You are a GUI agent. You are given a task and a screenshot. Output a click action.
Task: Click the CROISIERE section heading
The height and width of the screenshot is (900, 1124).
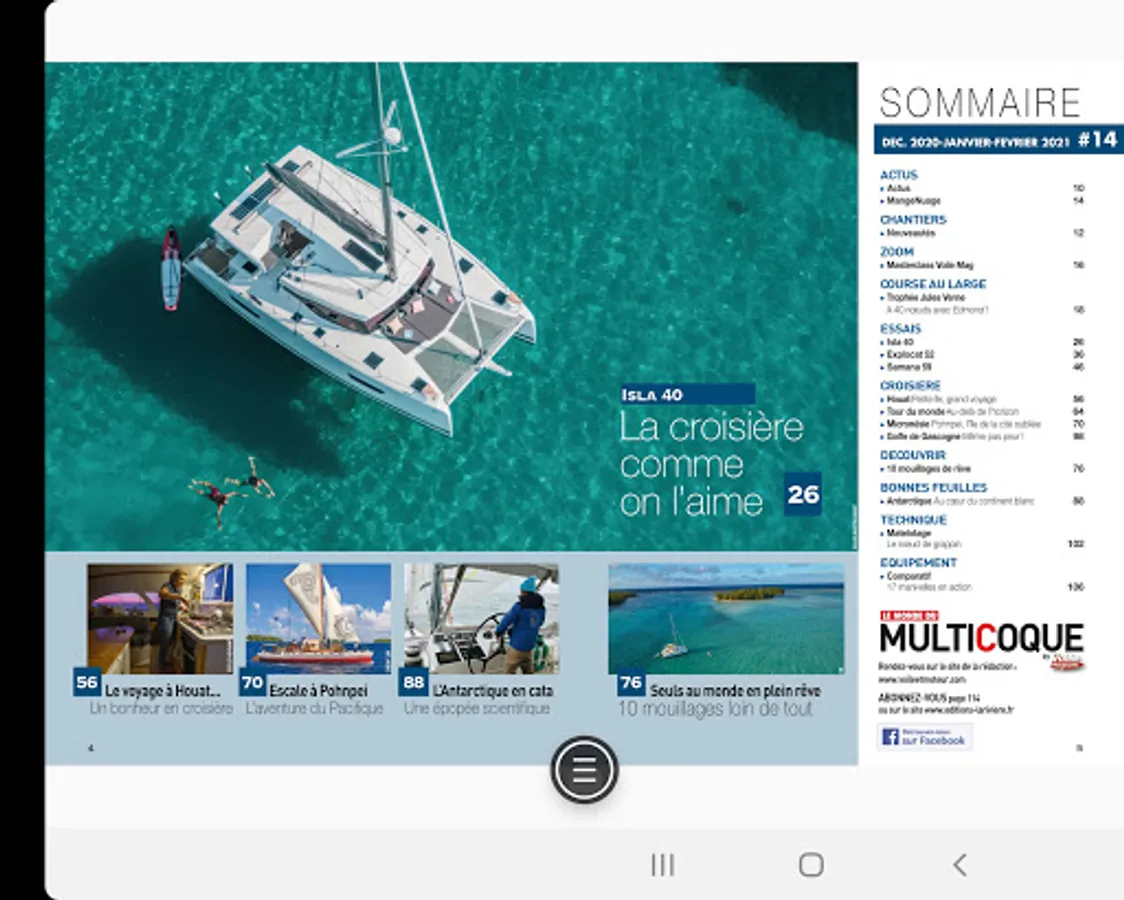910,386
